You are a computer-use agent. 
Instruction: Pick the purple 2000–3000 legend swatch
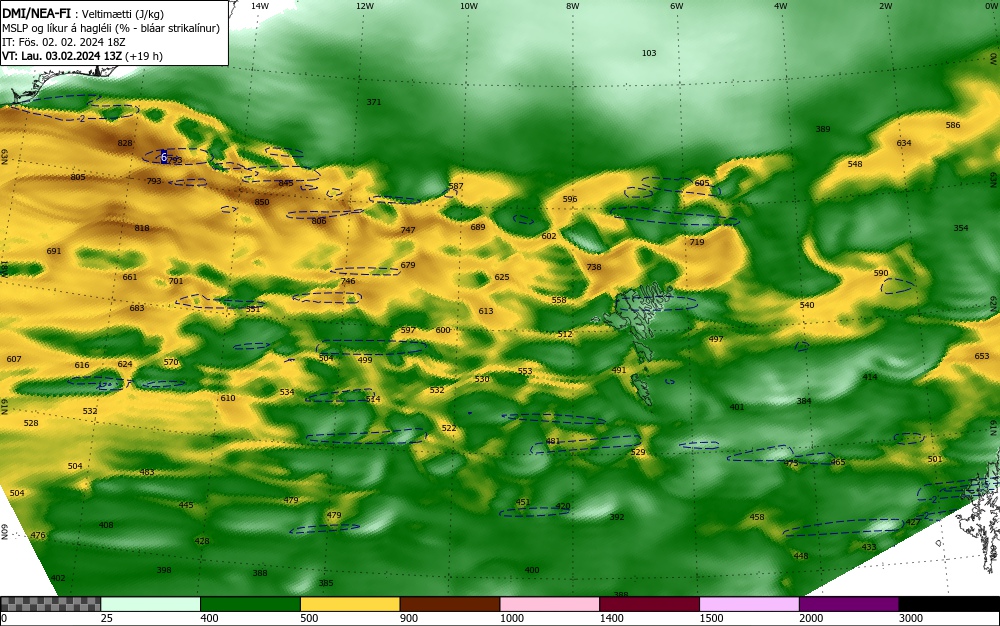[x=849, y=604]
